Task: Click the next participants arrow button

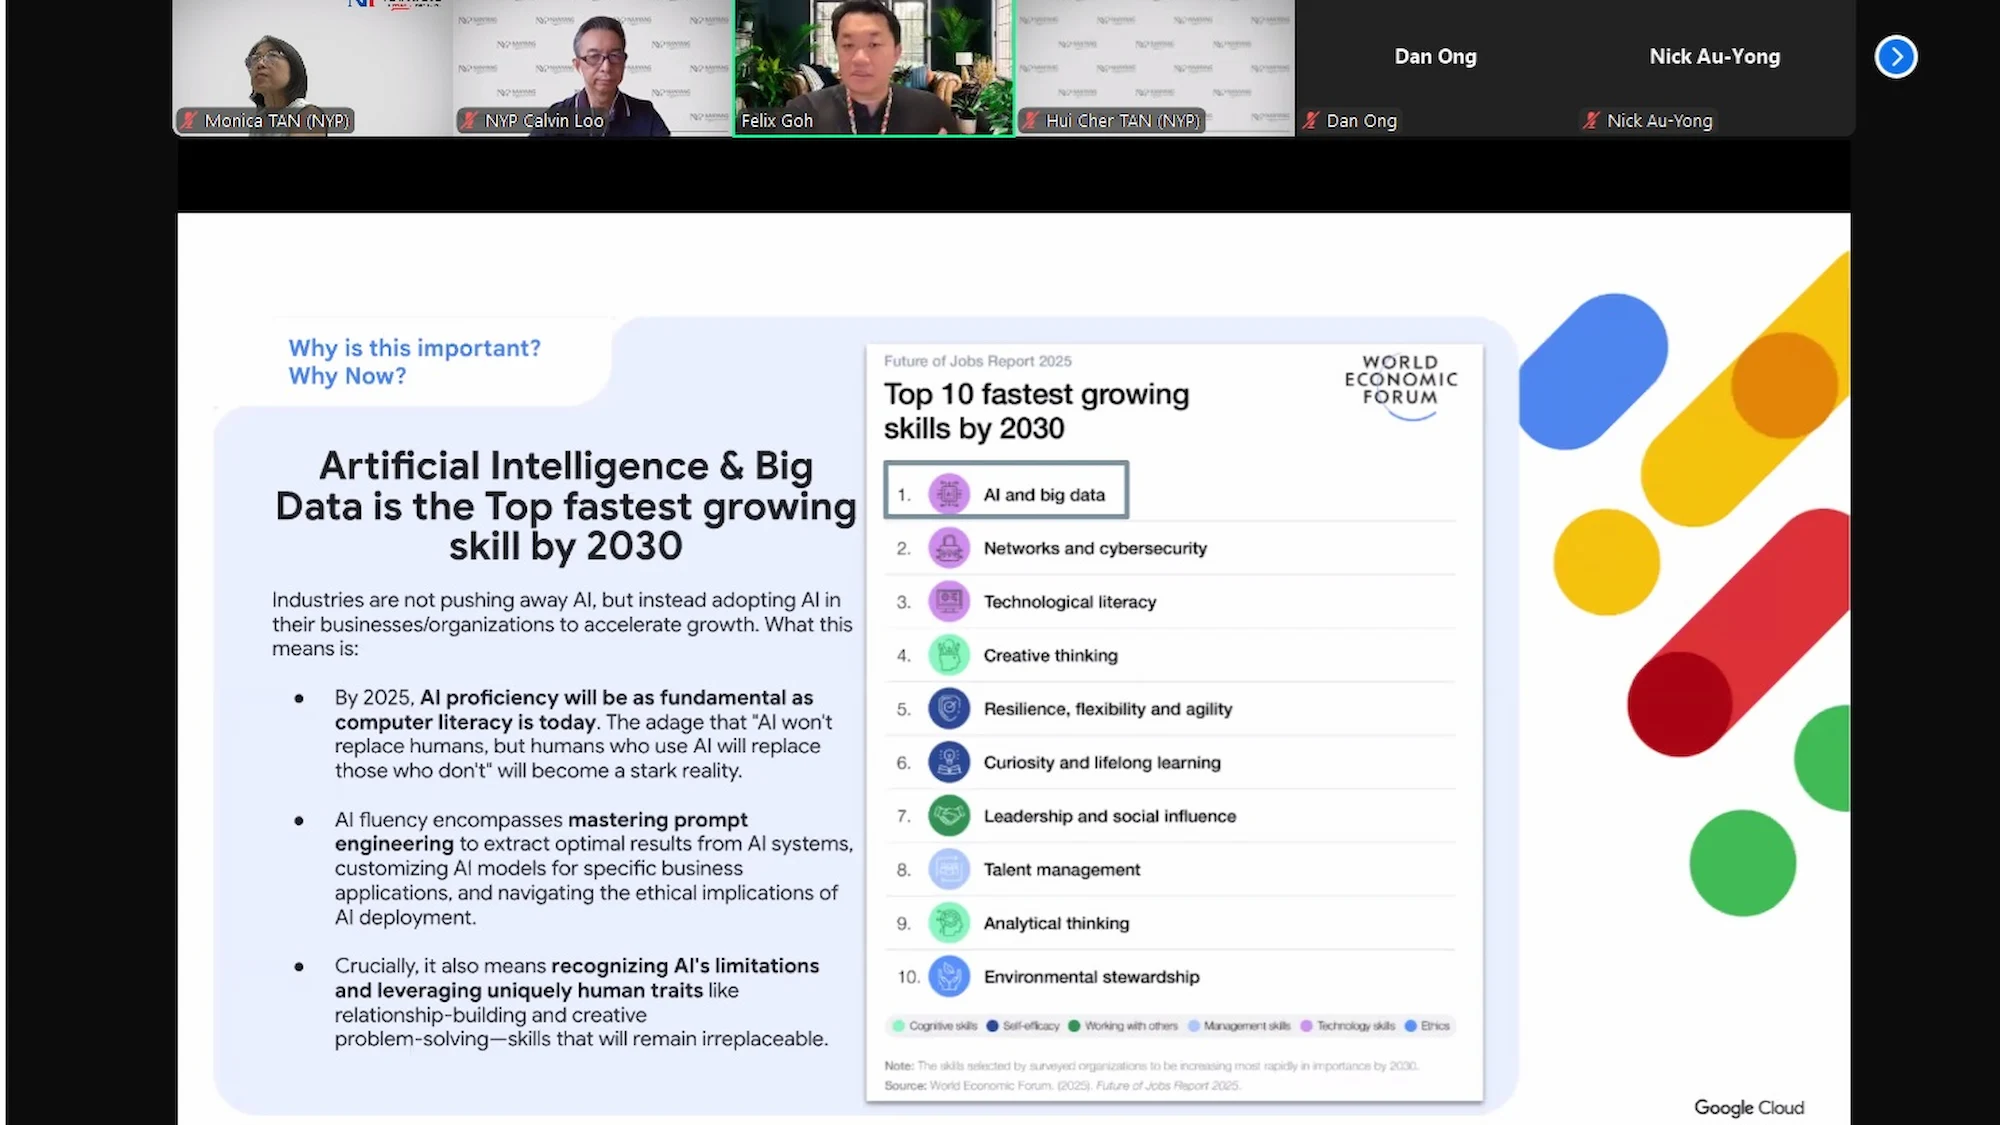Action: 1895,57
